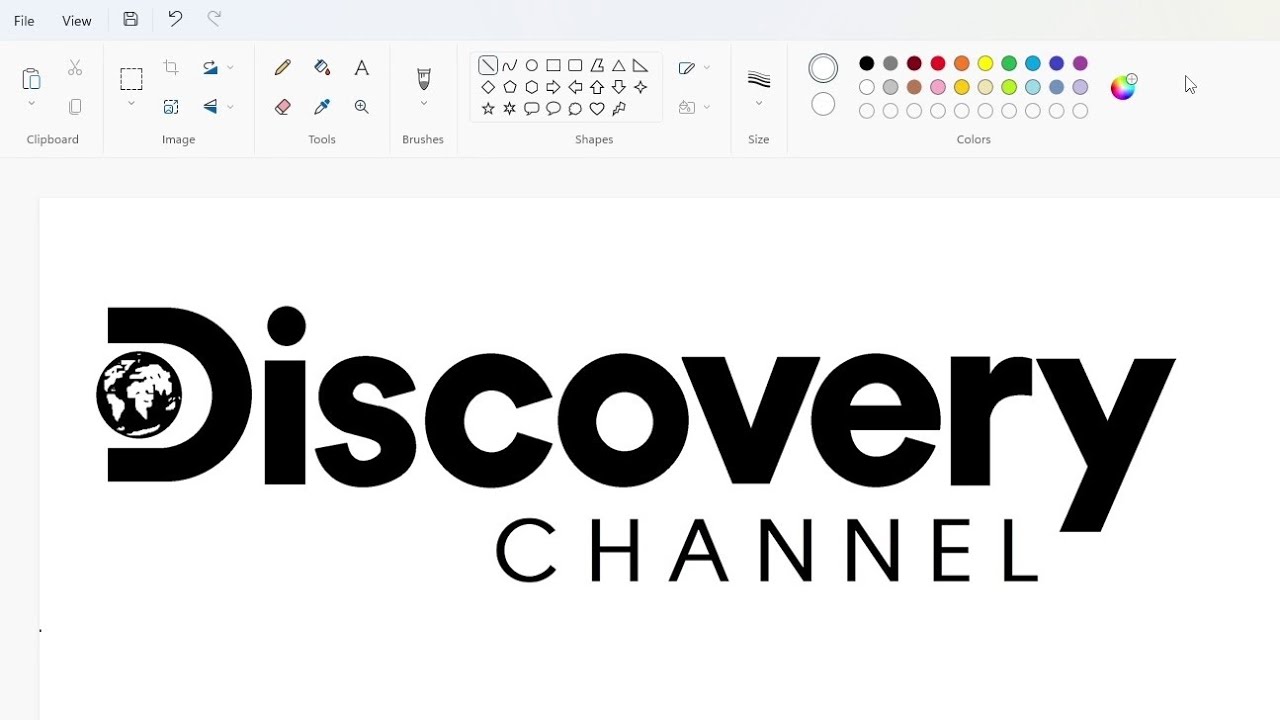Screen dimensions: 1280x720
Task: Select the Text tool
Action: pos(362,68)
